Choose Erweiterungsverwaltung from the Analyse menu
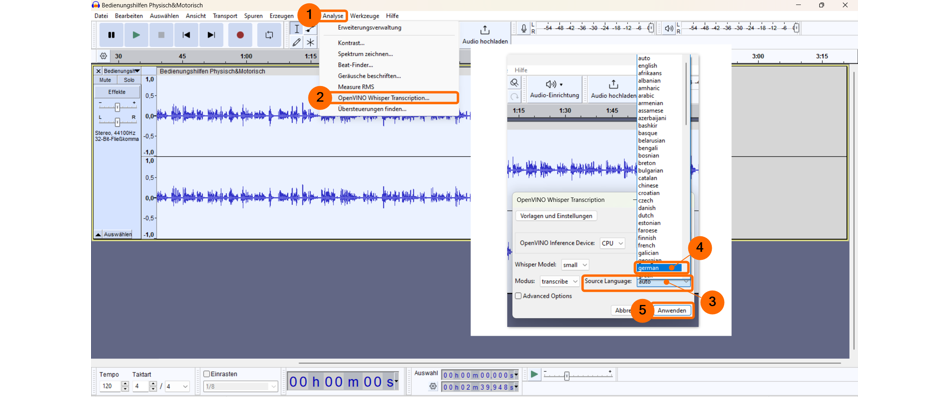 click(x=389, y=28)
